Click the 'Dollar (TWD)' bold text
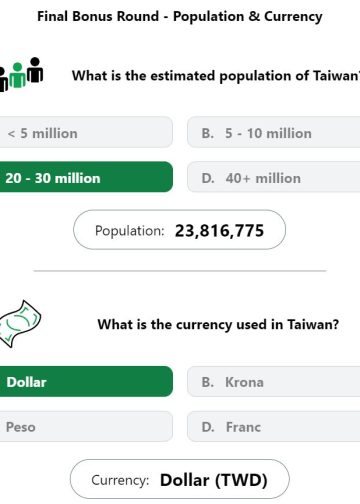Viewport: 360px width, 504px height. (214, 480)
